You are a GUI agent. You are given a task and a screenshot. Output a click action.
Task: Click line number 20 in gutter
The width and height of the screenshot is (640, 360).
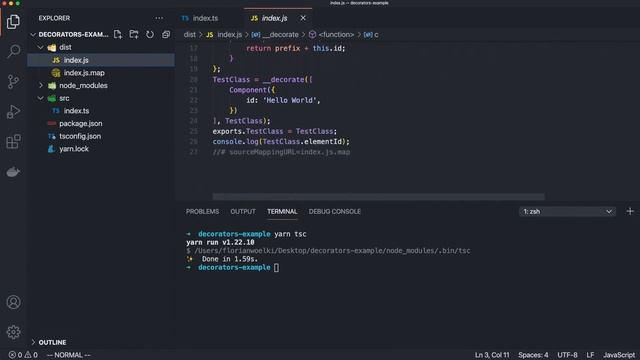(x=193, y=80)
